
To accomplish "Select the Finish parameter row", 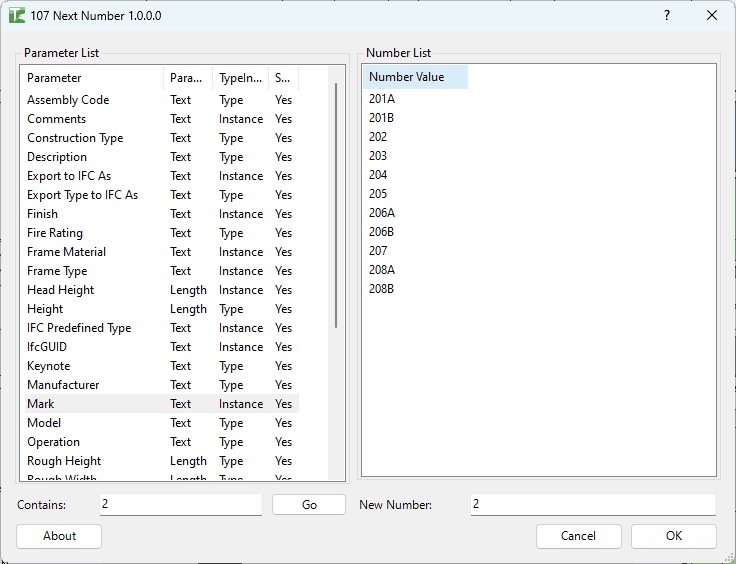I will [x=162, y=214].
